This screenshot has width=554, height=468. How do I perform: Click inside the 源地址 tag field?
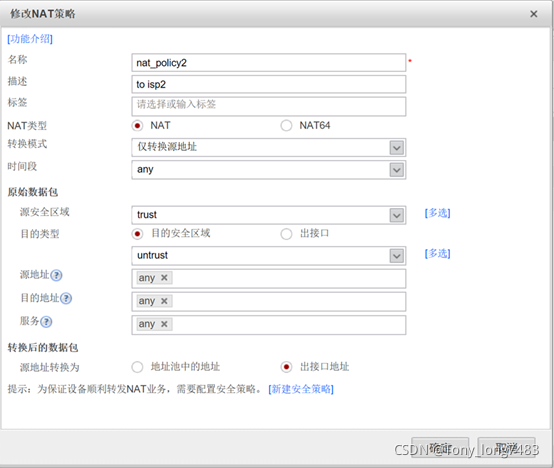click(269, 279)
